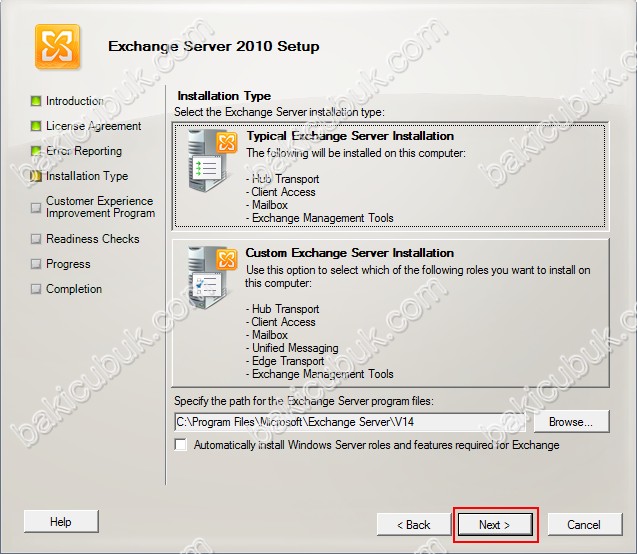637x554 pixels.
Task: Click 'Hub Transport' under Typical installation
Action: click(x=286, y=179)
